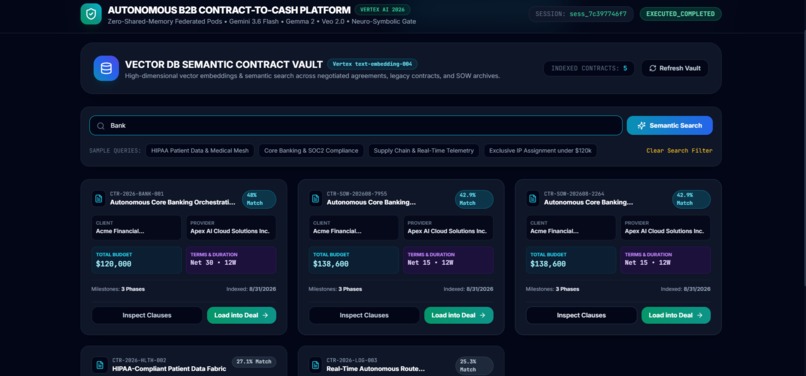Click 42.9% Match badge on 2264 card
806x376 pixels.
(691, 199)
